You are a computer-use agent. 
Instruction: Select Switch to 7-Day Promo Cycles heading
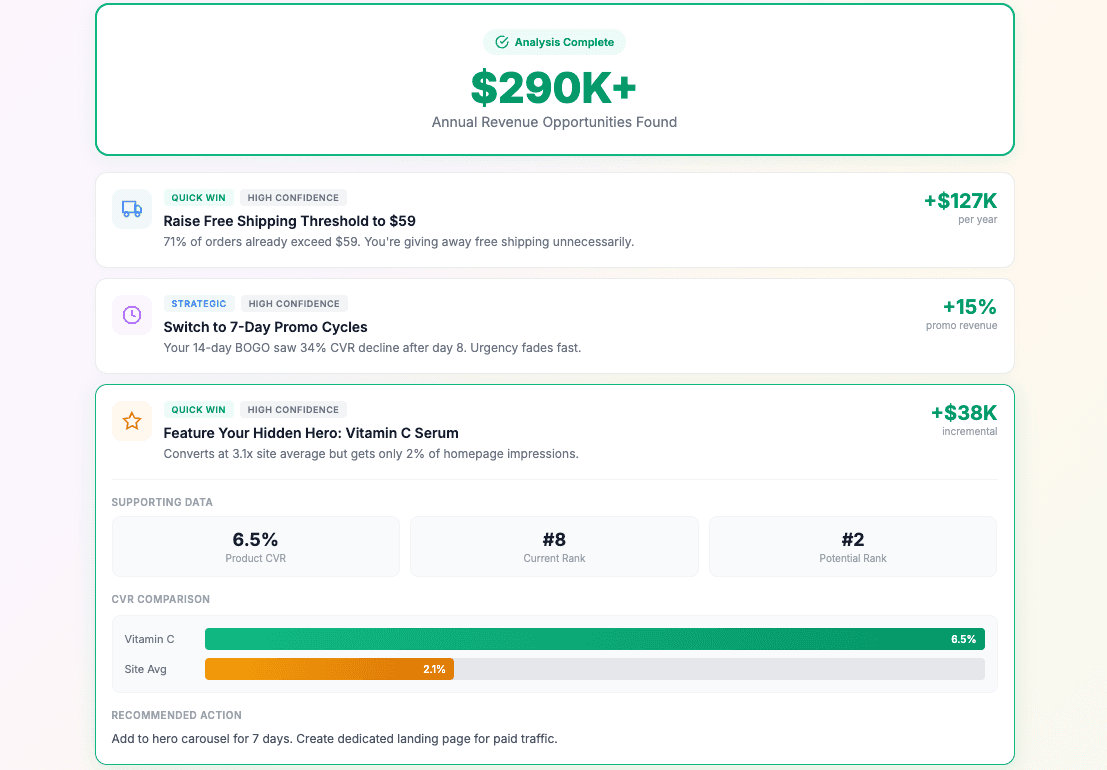click(x=265, y=327)
